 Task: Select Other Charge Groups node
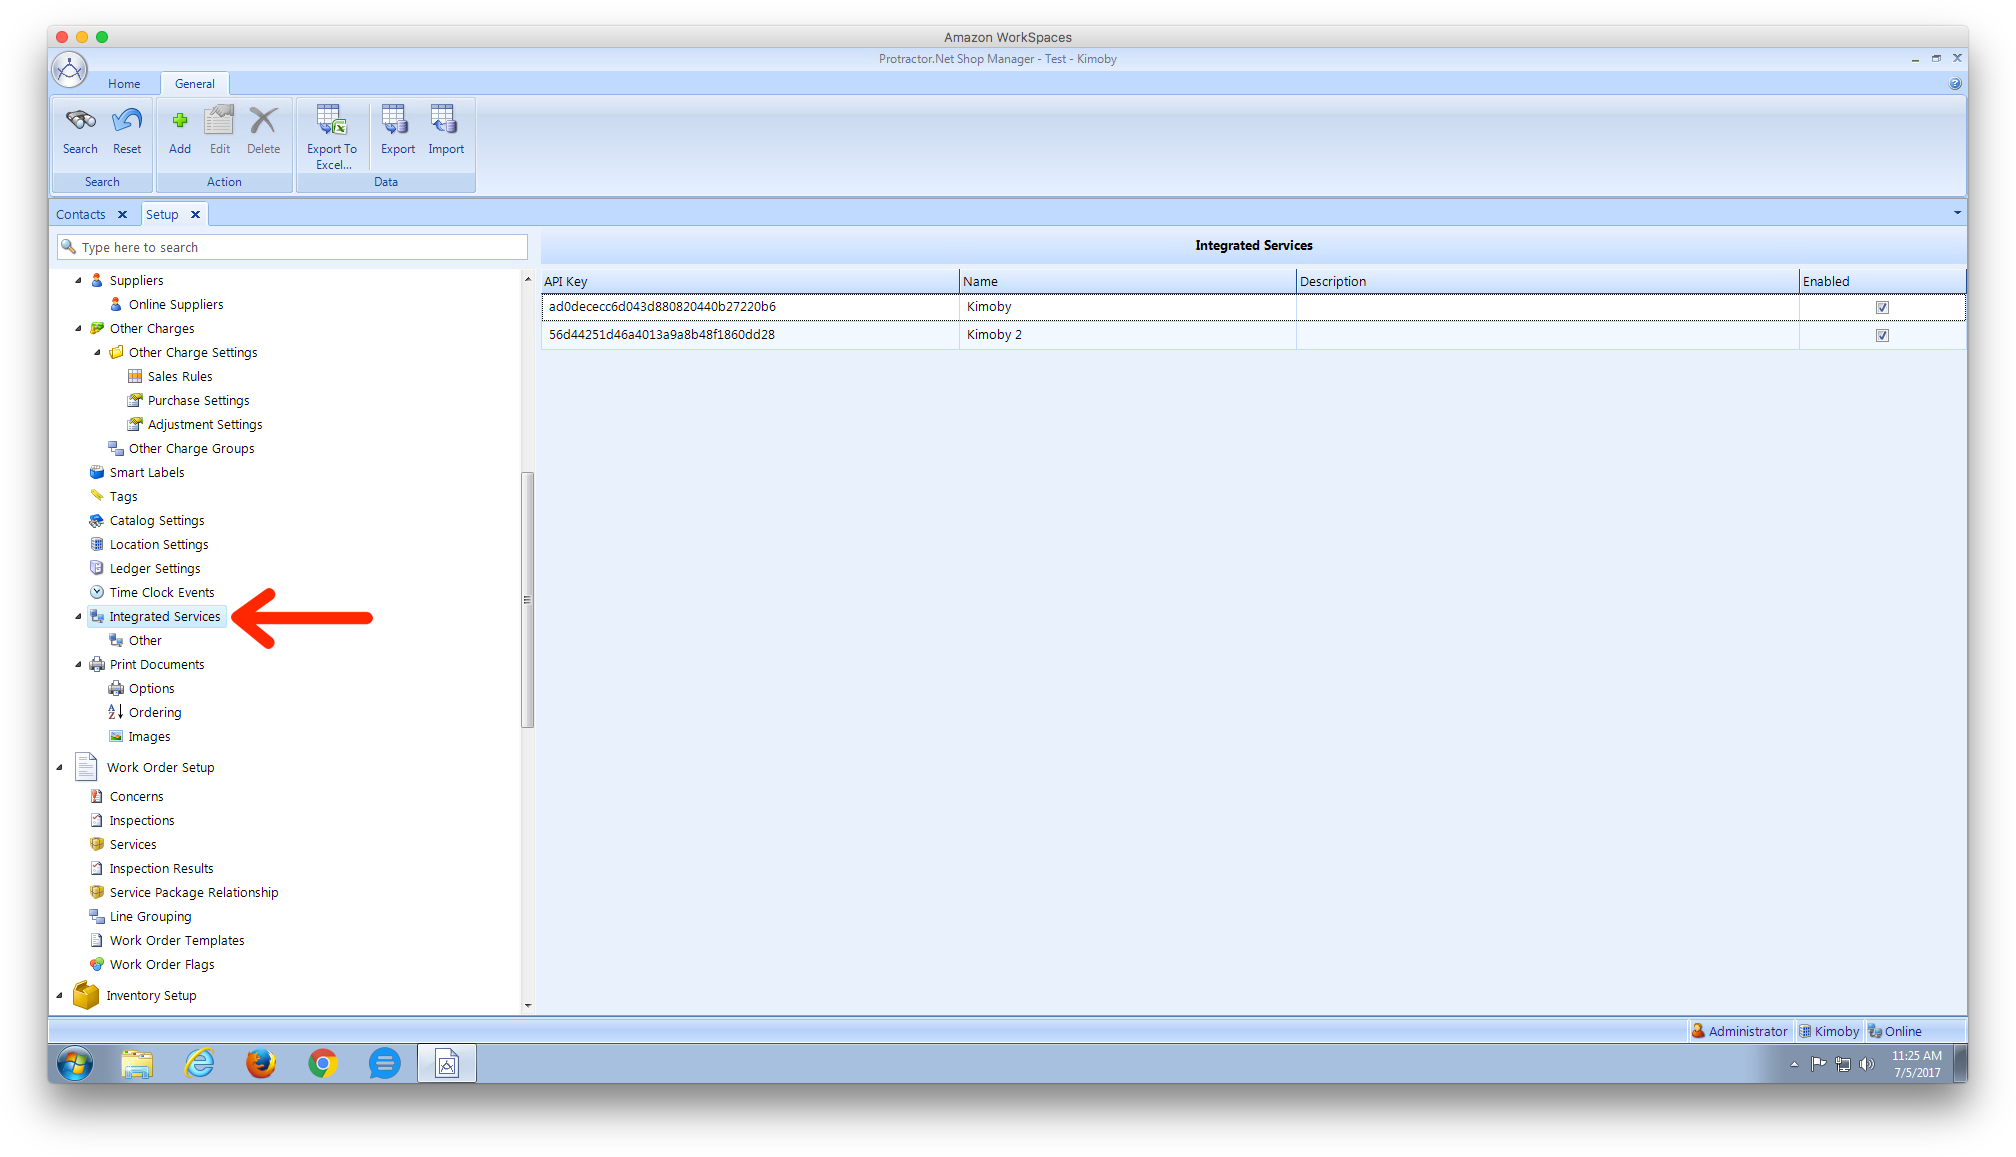pyautogui.click(x=191, y=449)
